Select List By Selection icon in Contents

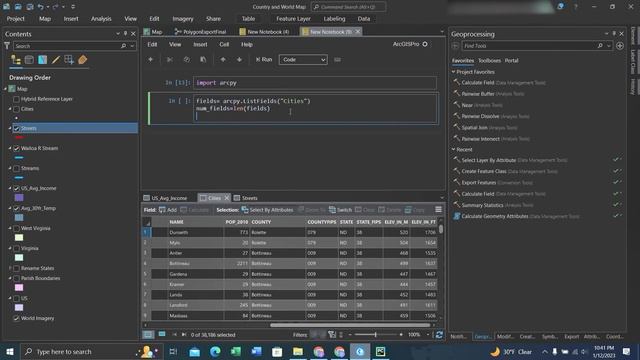(42, 60)
